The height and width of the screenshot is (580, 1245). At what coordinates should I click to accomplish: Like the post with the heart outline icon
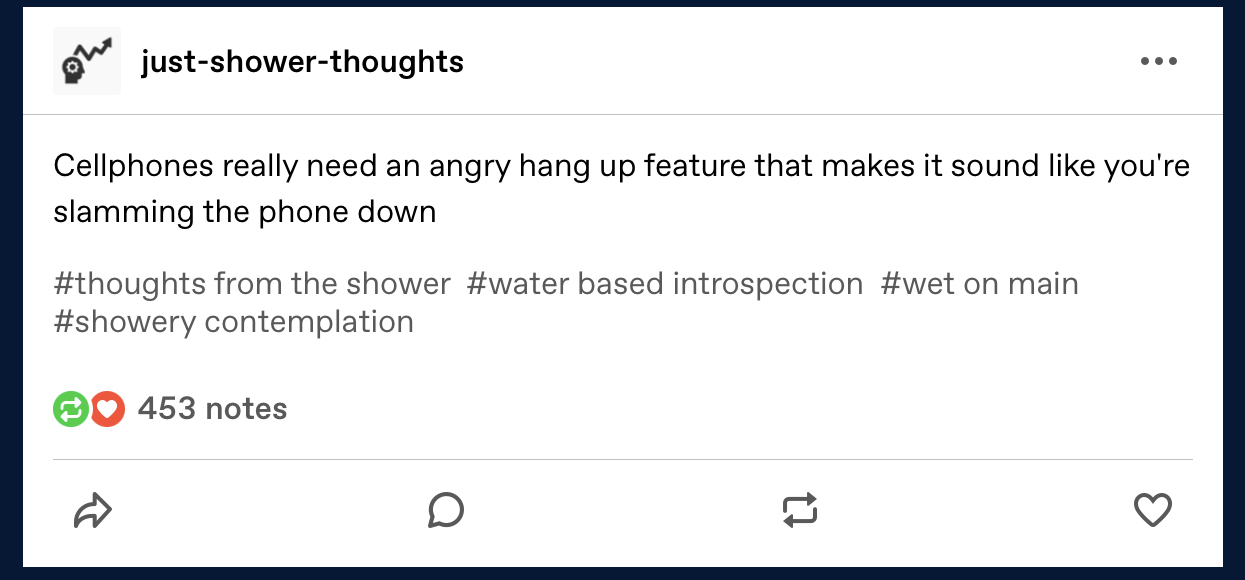(x=1152, y=511)
